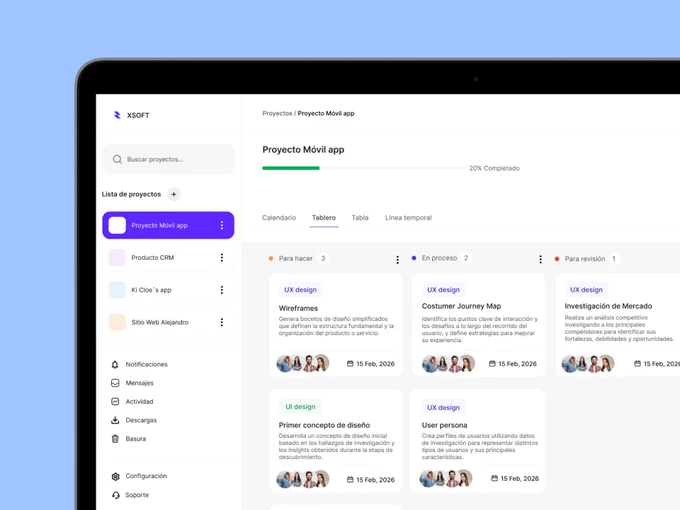Open the Wireframes card title
The height and width of the screenshot is (510, 680).
pos(298,308)
